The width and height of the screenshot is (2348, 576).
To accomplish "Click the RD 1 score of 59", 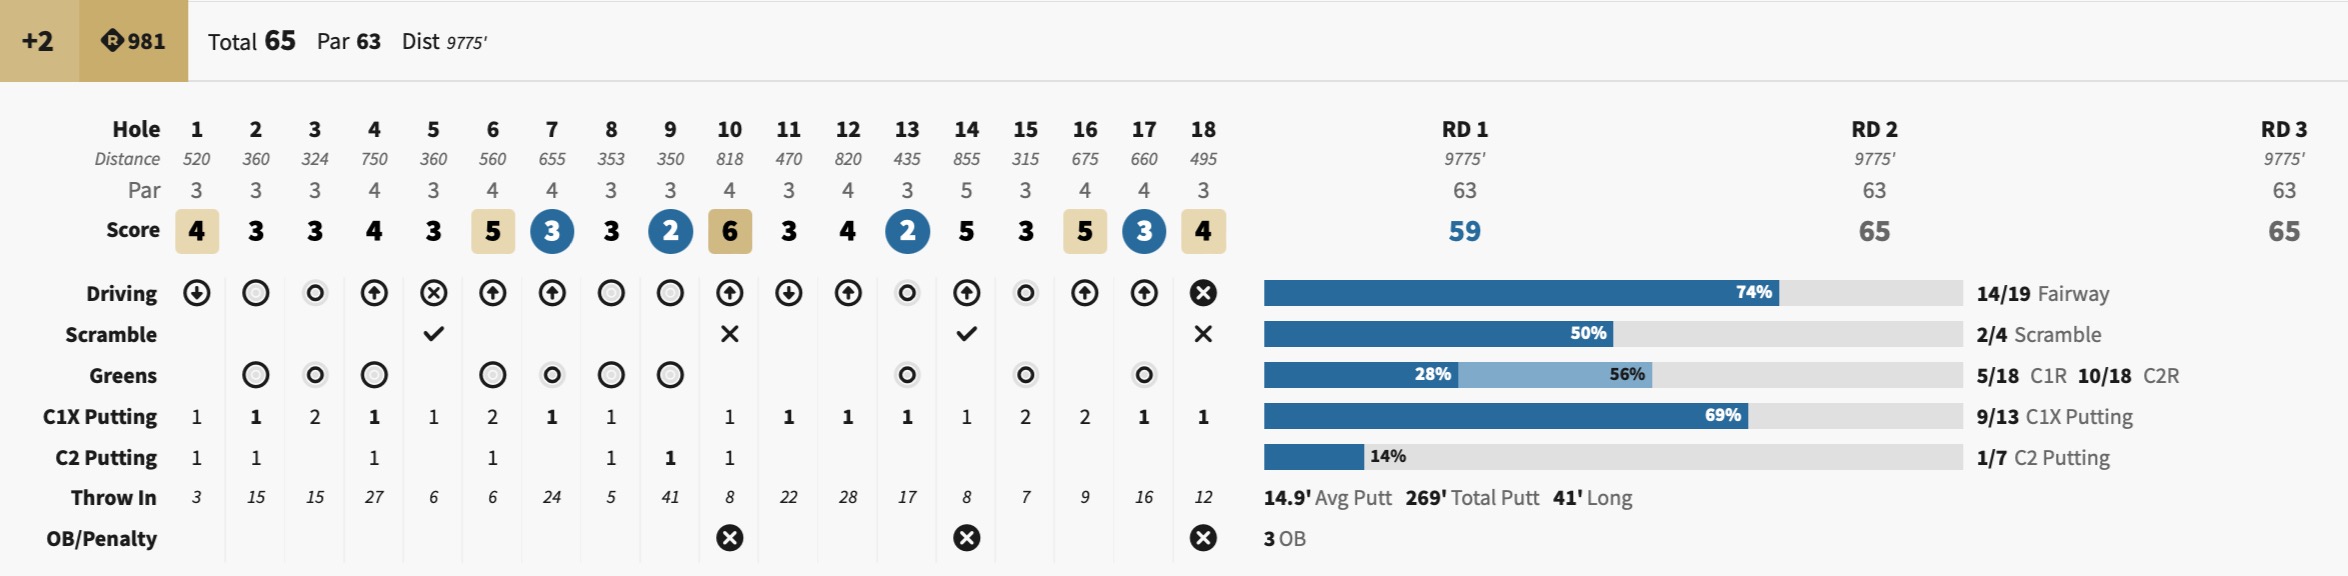I will [1464, 232].
